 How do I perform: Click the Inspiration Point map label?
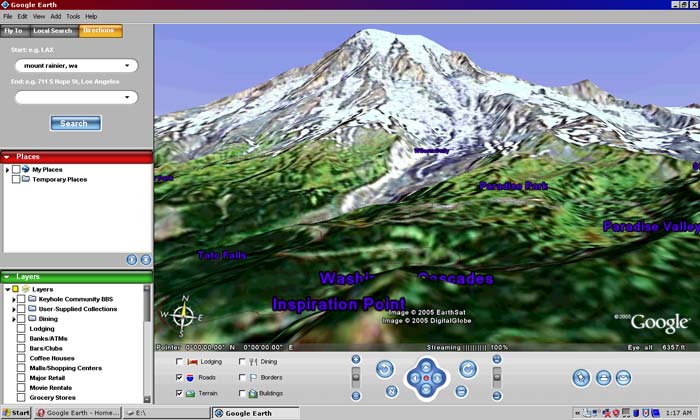(x=339, y=304)
